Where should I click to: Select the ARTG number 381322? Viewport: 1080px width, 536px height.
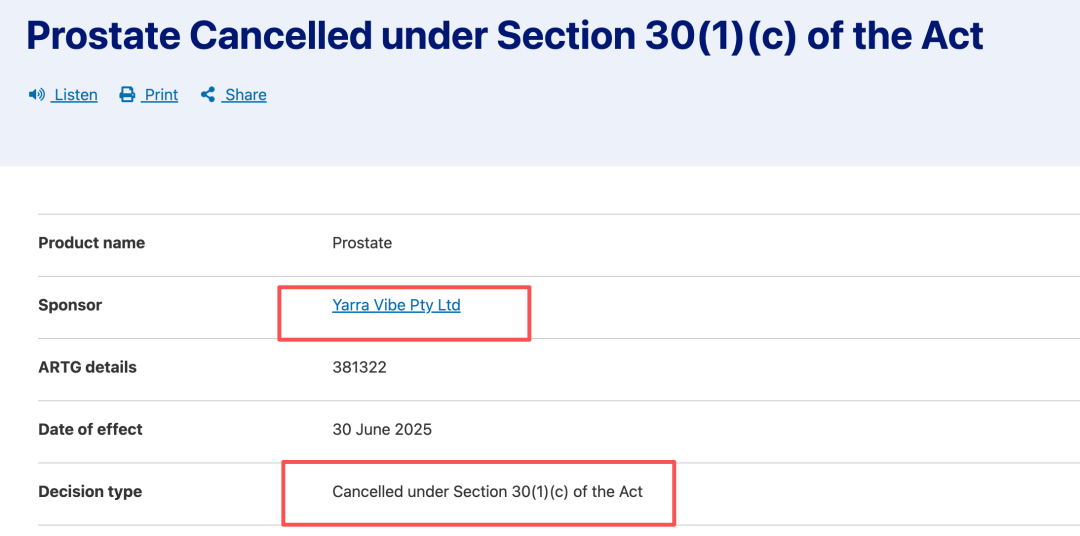pyautogui.click(x=359, y=367)
